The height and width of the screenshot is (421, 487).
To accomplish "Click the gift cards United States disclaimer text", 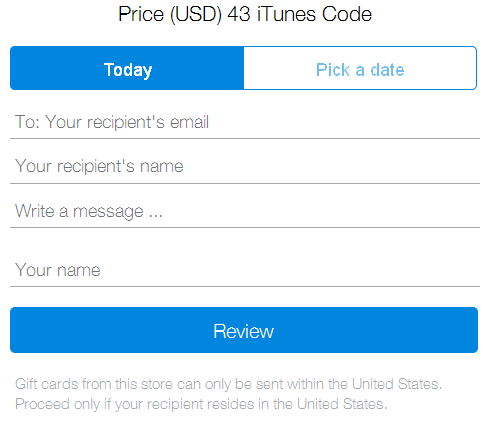I will (x=229, y=394).
